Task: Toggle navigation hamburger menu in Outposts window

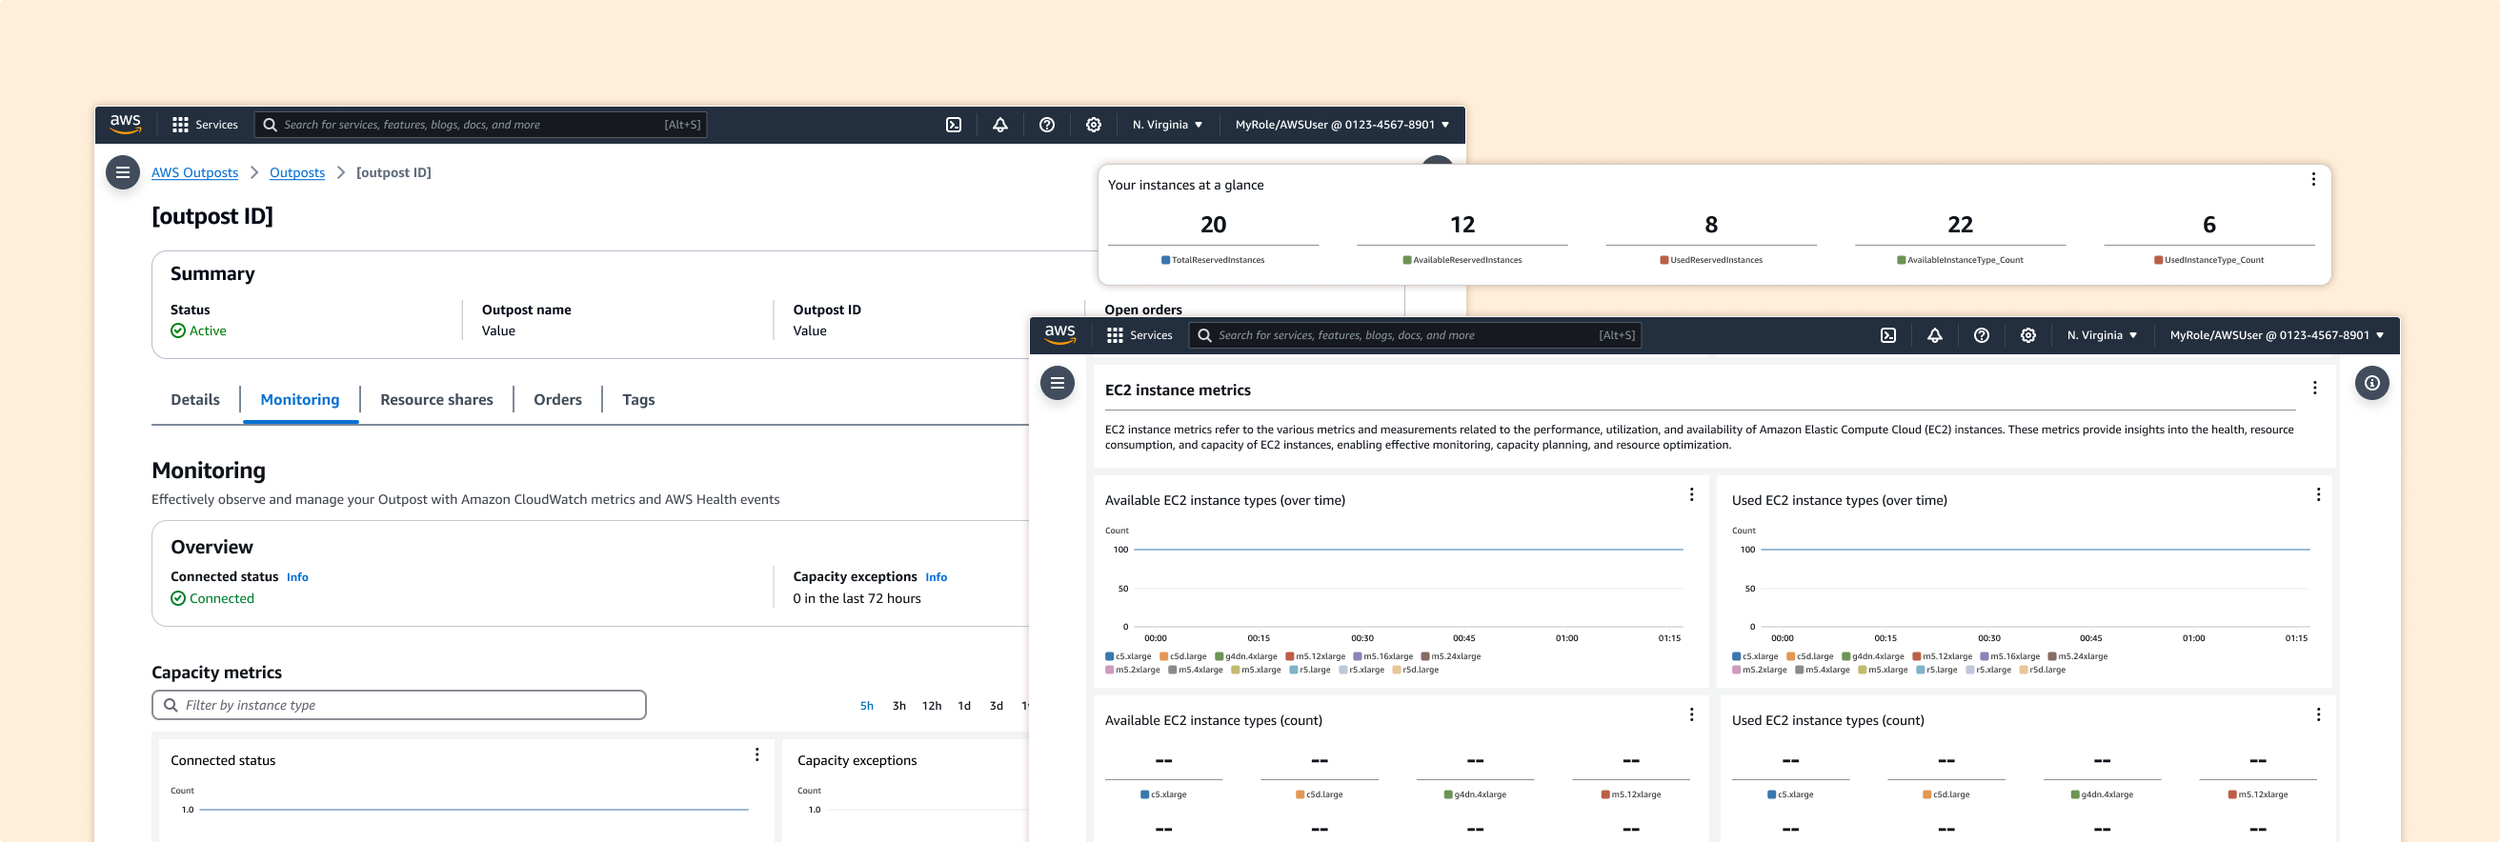Action: pos(123,172)
